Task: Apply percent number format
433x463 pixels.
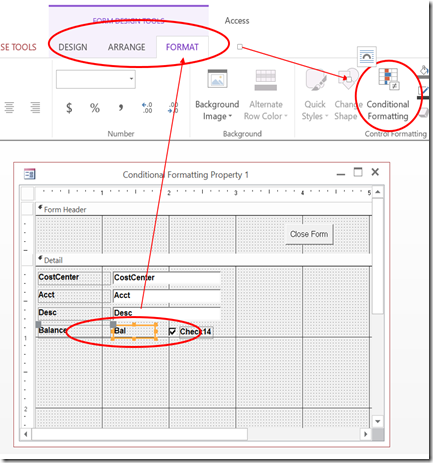Action: pyautogui.click(x=95, y=108)
